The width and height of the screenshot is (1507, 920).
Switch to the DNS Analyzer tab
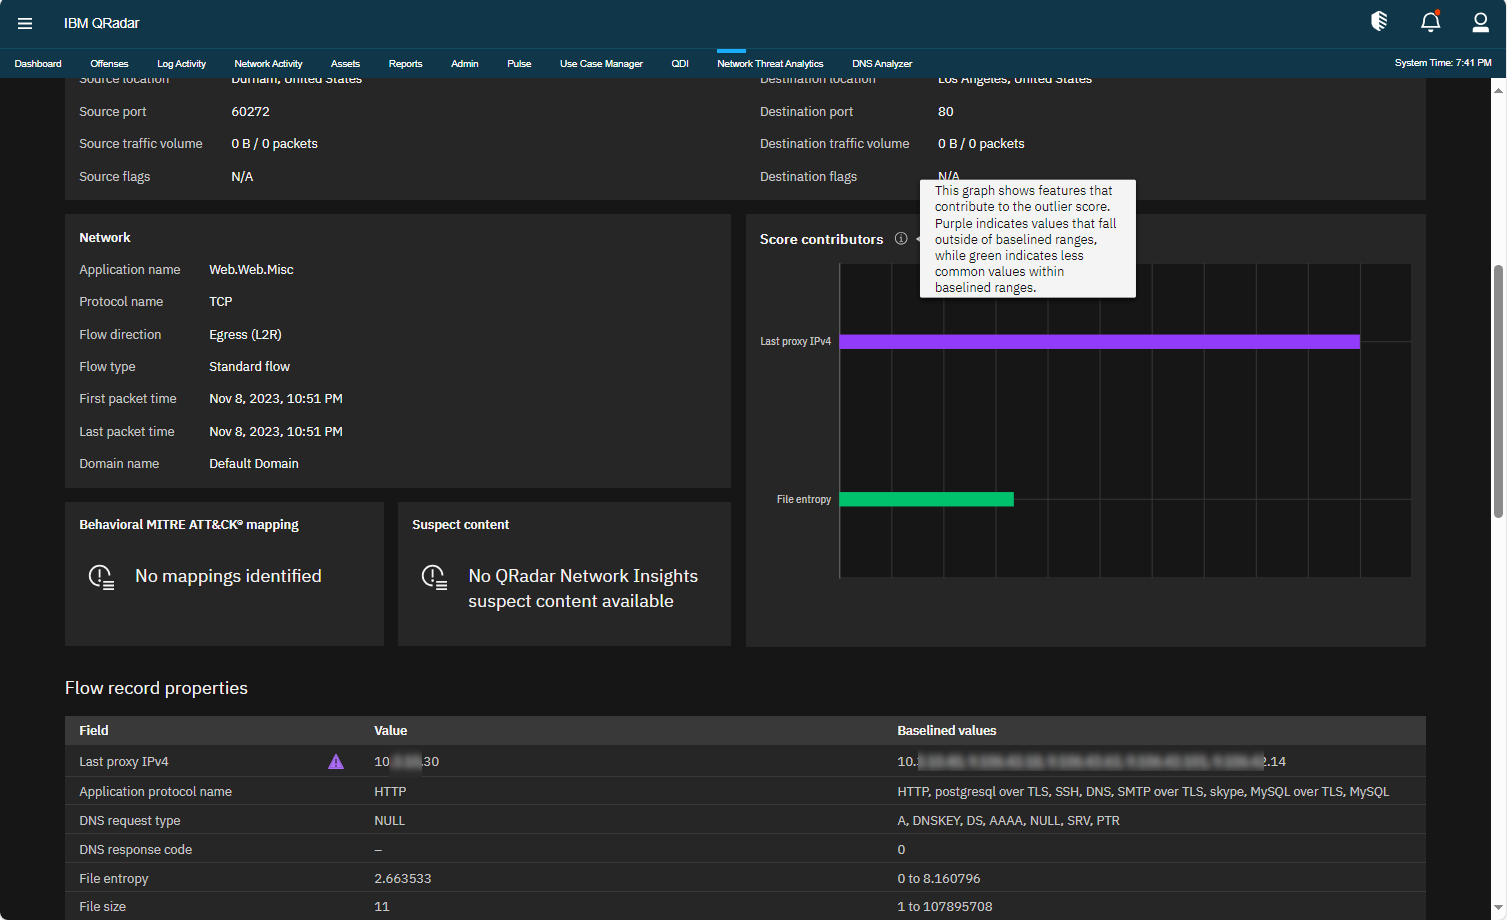coord(882,63)
